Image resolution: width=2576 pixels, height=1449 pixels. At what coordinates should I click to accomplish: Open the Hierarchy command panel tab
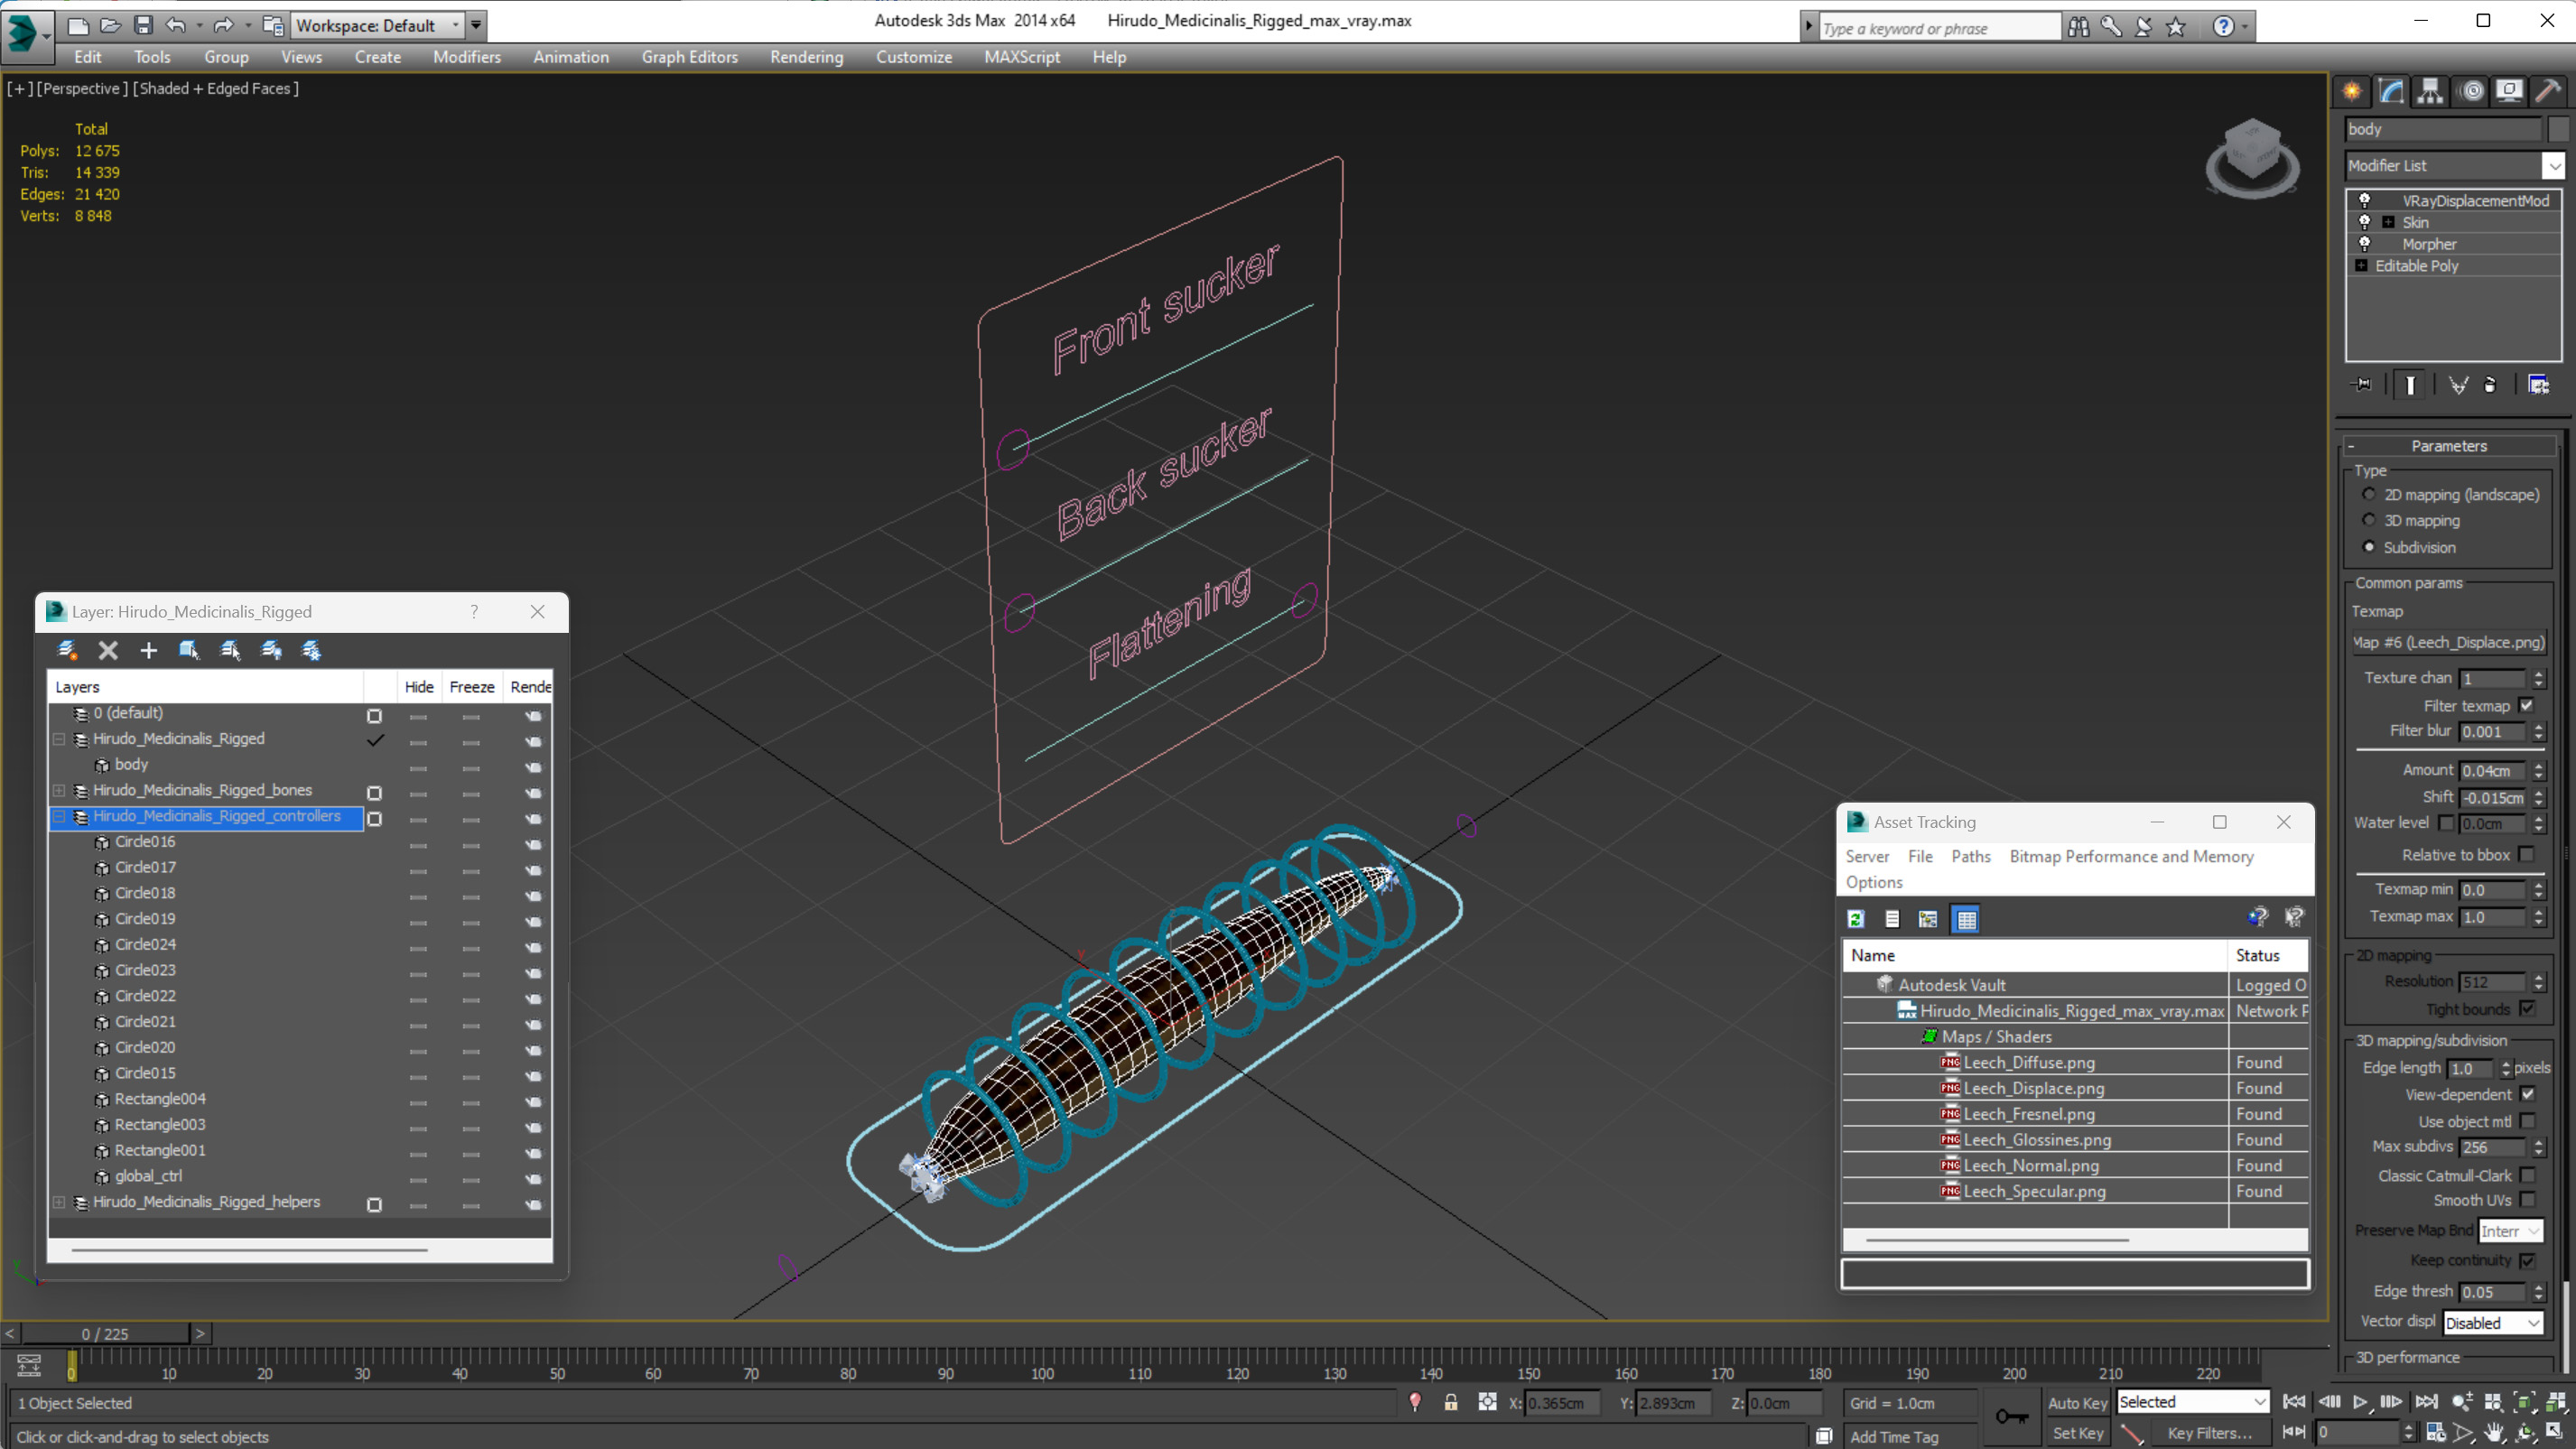pos(2430,91)
